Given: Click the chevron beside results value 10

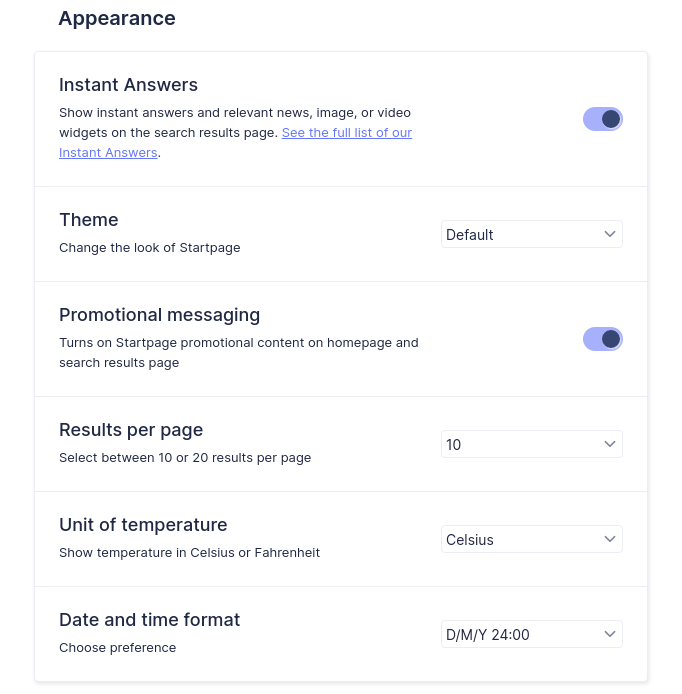Looking at the screenshot, I should click(610, 443).
